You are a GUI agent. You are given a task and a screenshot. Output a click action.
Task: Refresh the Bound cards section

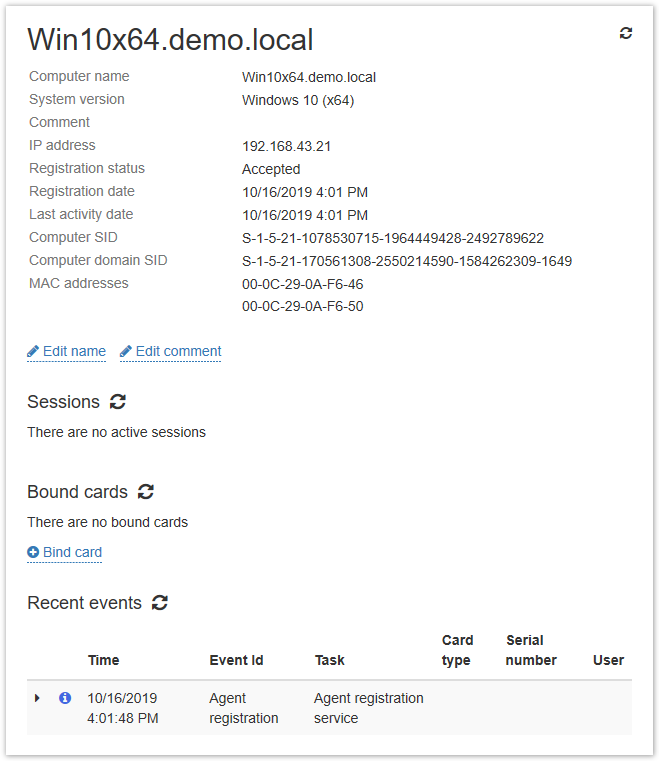click(146, 492)
